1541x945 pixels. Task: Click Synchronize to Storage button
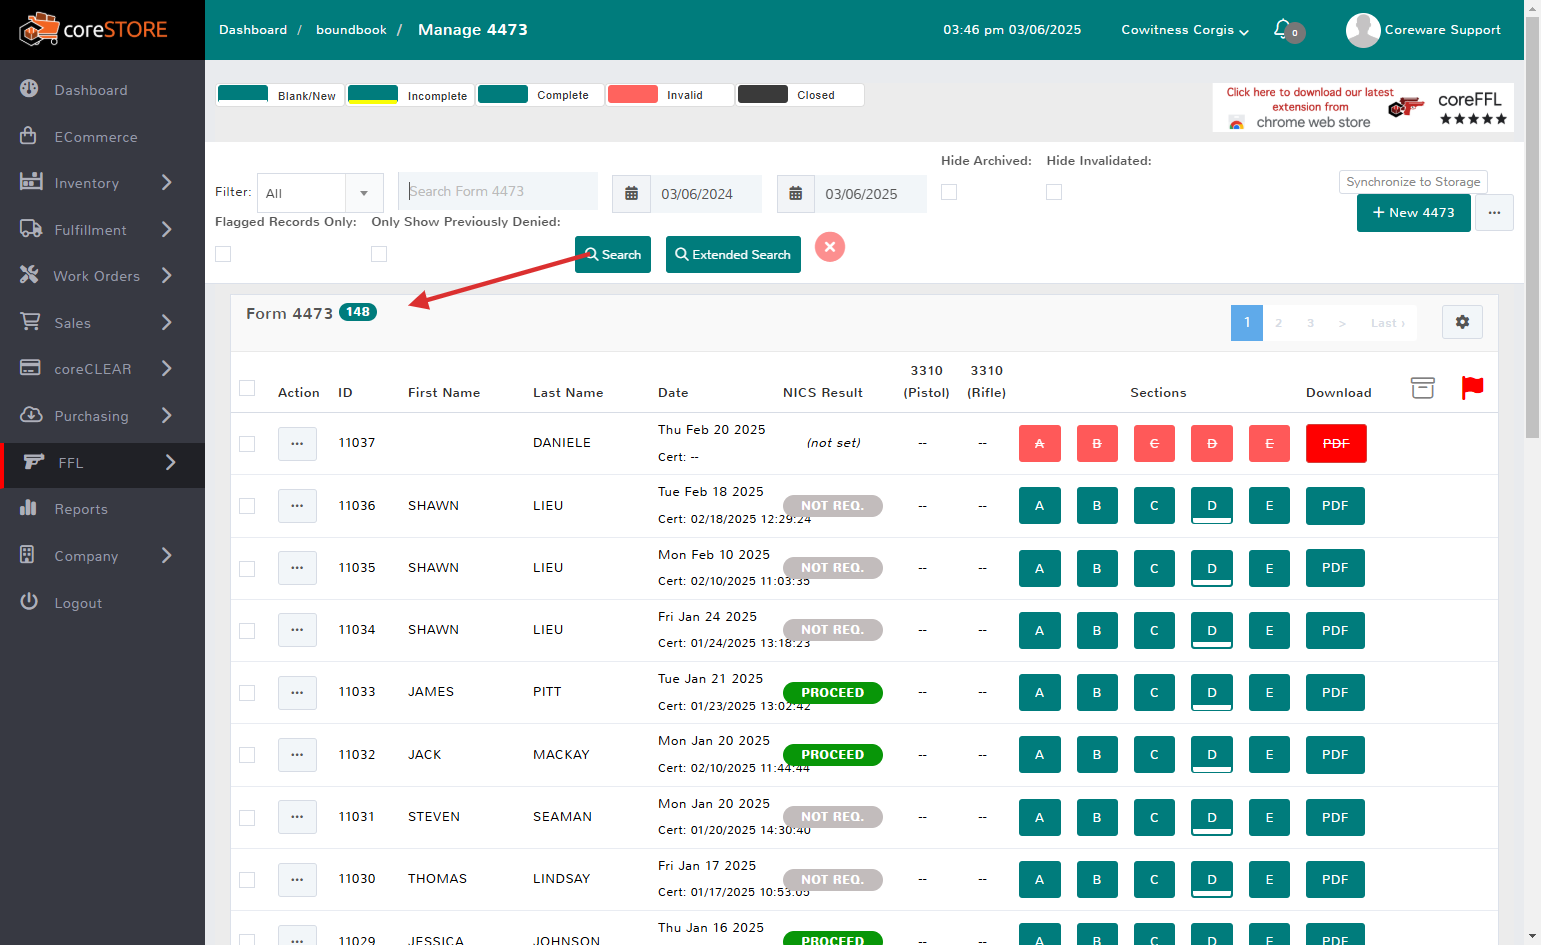[x=1413, y=182]
